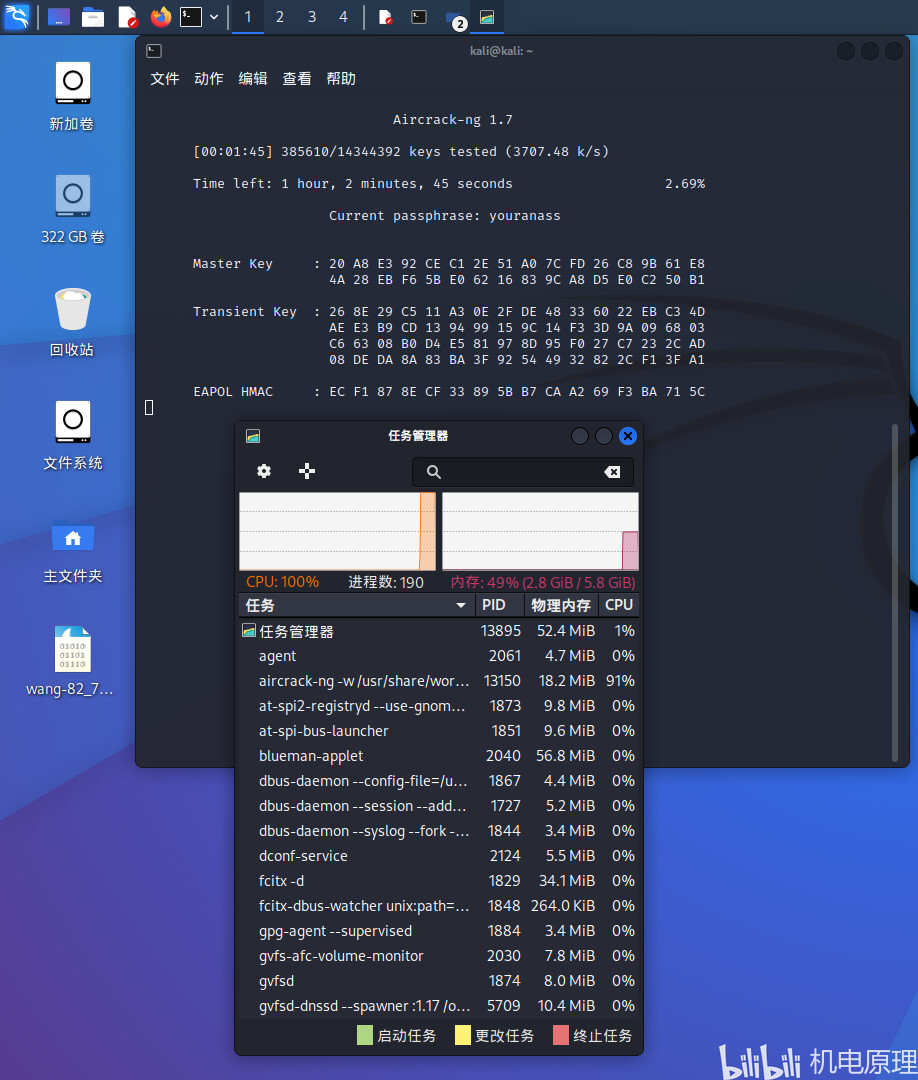
Task: Focus the terminal window in taskbar
Action: [419, 17]
